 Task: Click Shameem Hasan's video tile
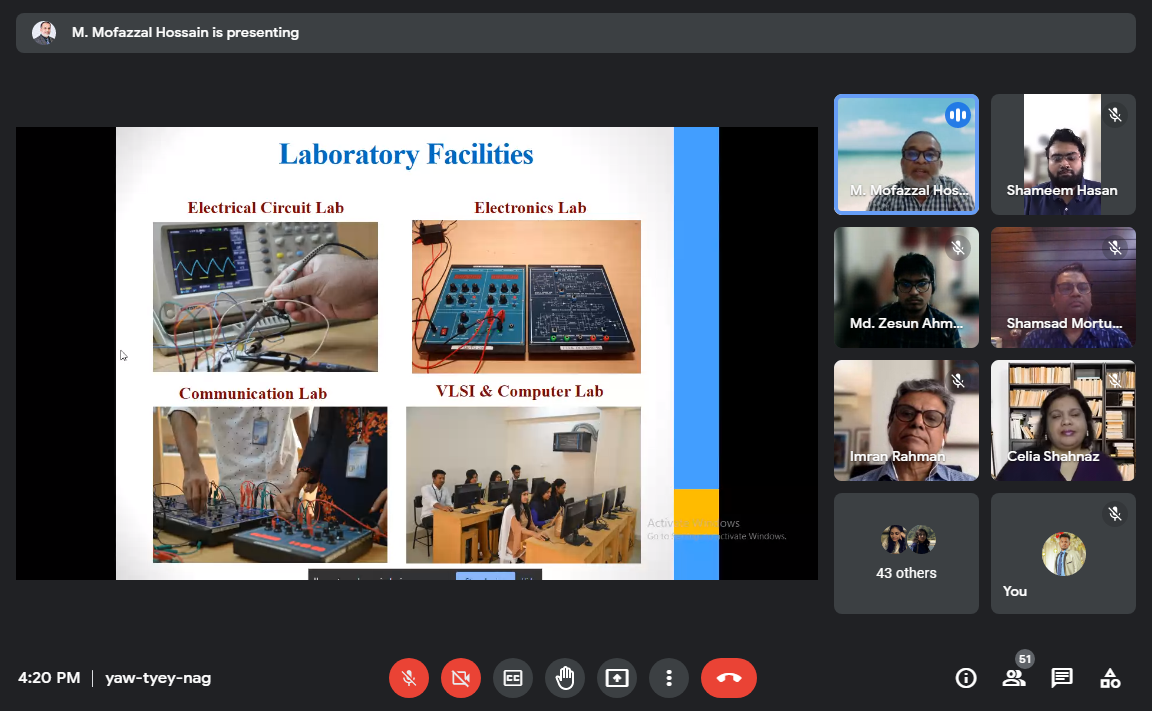tap(1063, 154)
